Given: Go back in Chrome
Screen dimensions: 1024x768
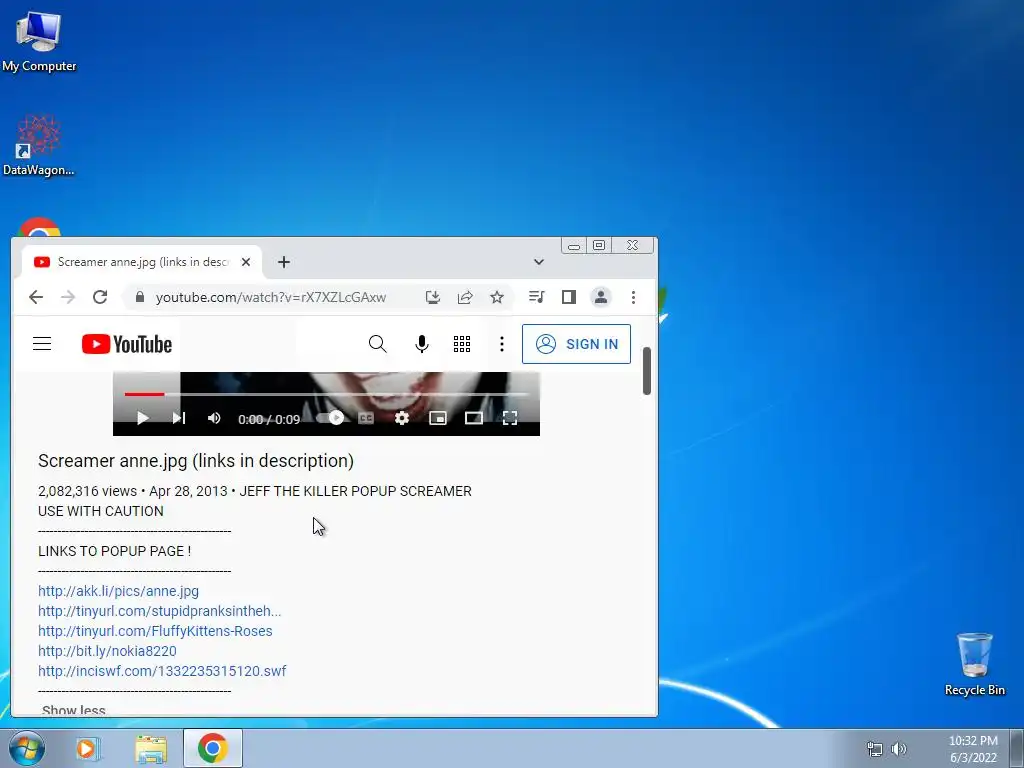Looking at the screenshot, I should pos(36,297).
